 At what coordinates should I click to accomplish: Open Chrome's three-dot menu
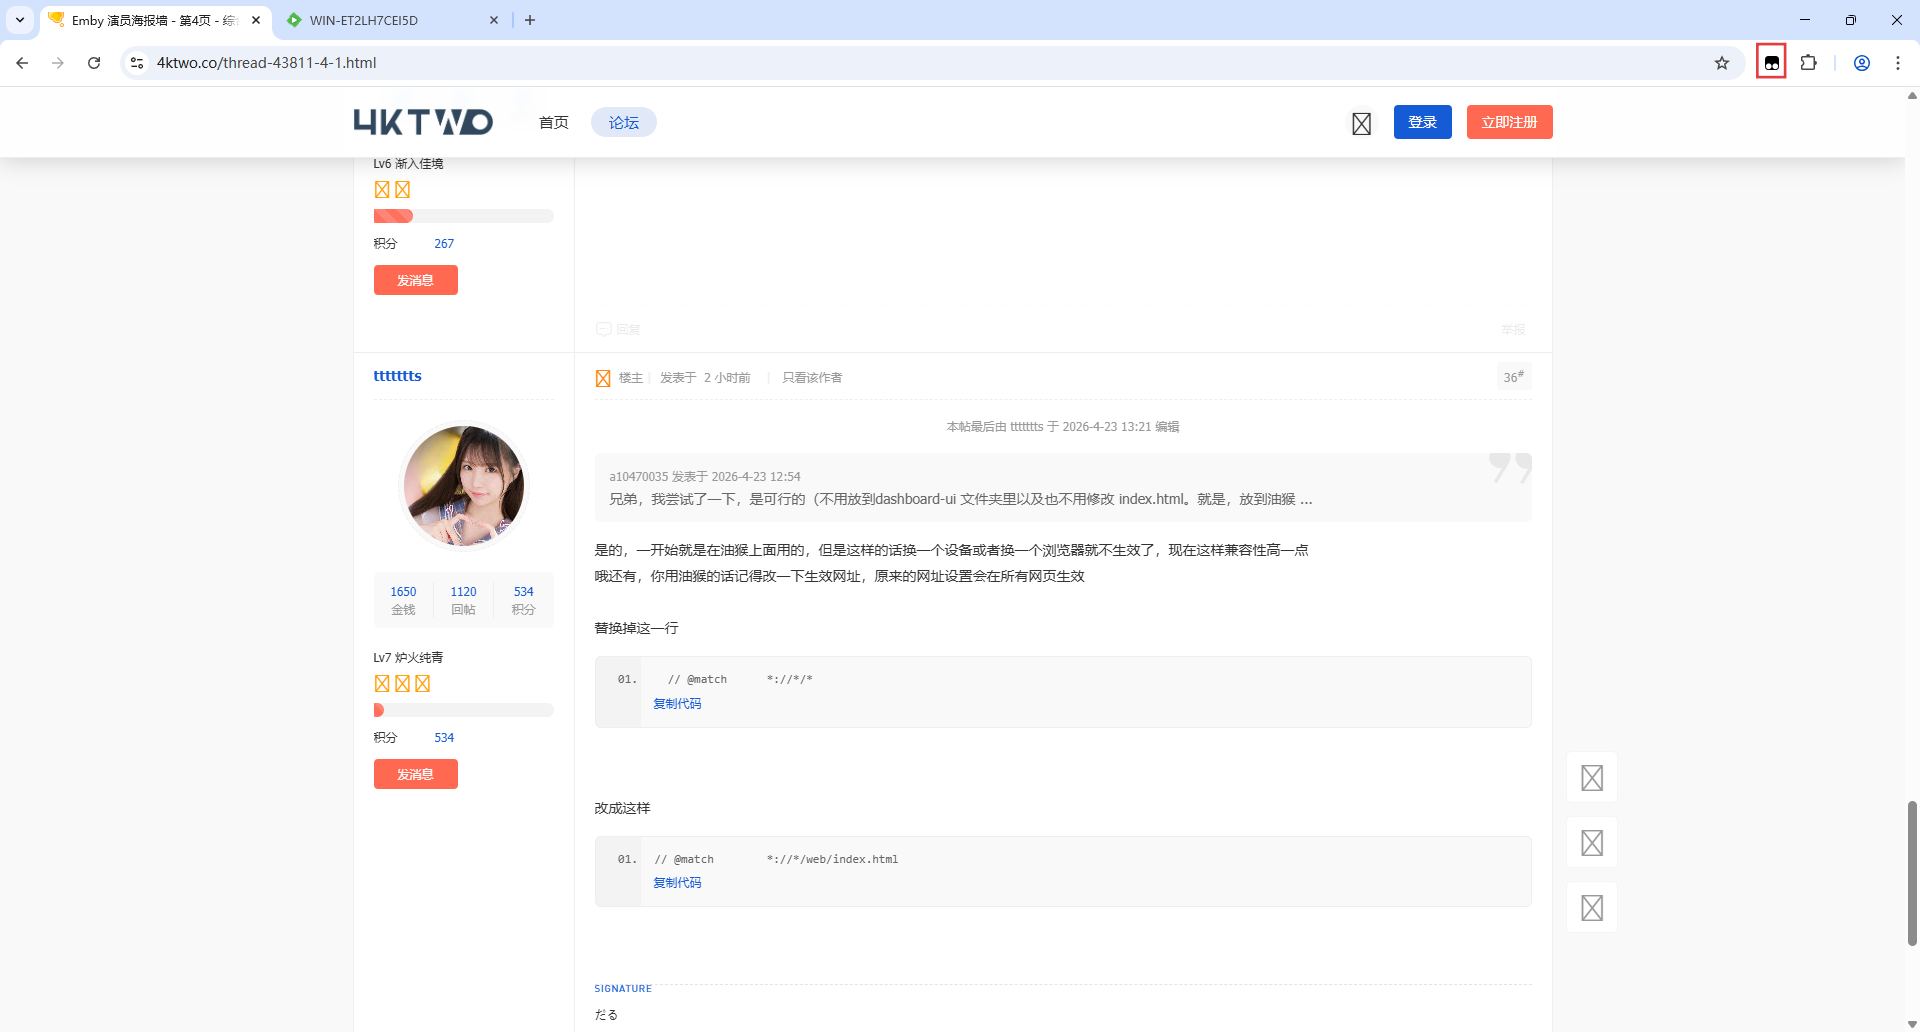[1897, 63]
